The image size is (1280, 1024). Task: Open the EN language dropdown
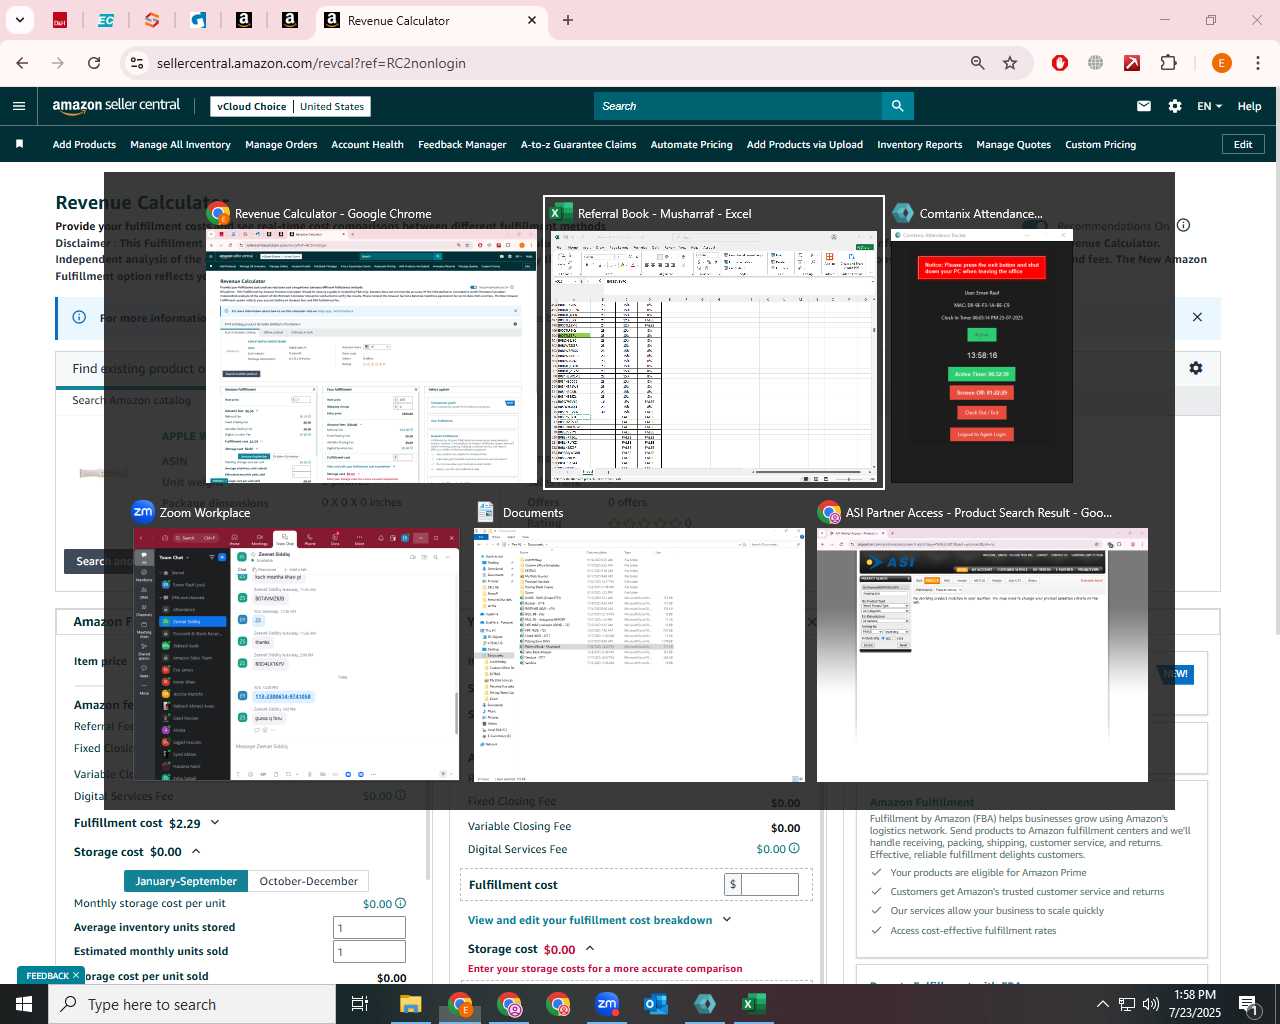[1209, 106]
